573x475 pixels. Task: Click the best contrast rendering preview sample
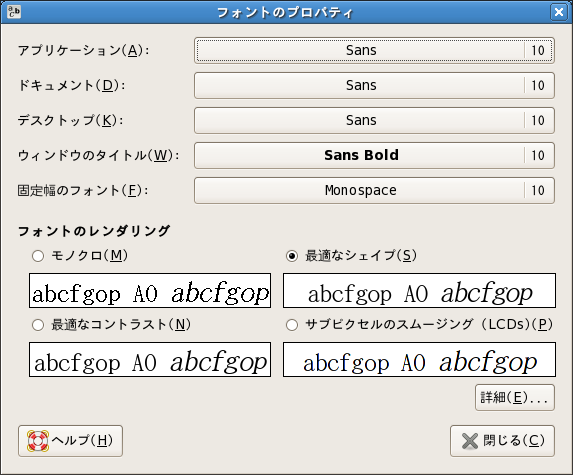point(150,360)
